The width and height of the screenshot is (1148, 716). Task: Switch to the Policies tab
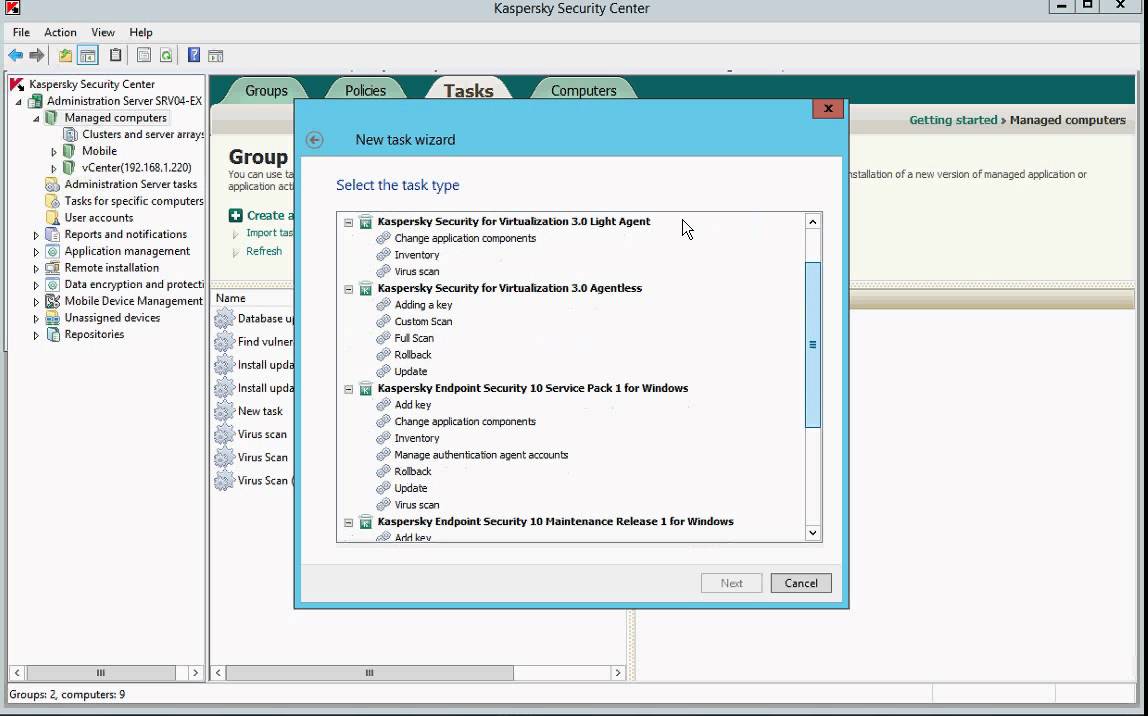click(x=365, y=91)
